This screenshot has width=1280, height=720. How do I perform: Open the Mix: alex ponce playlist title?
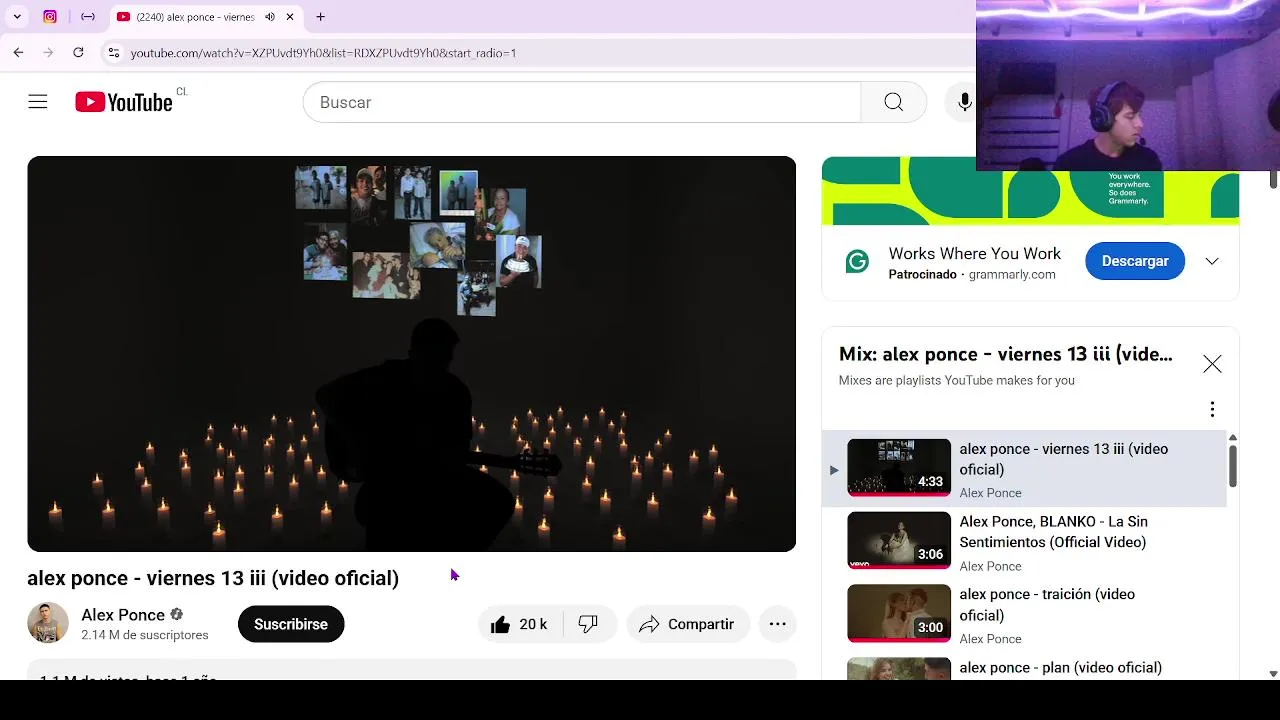tap(1006, 354)
